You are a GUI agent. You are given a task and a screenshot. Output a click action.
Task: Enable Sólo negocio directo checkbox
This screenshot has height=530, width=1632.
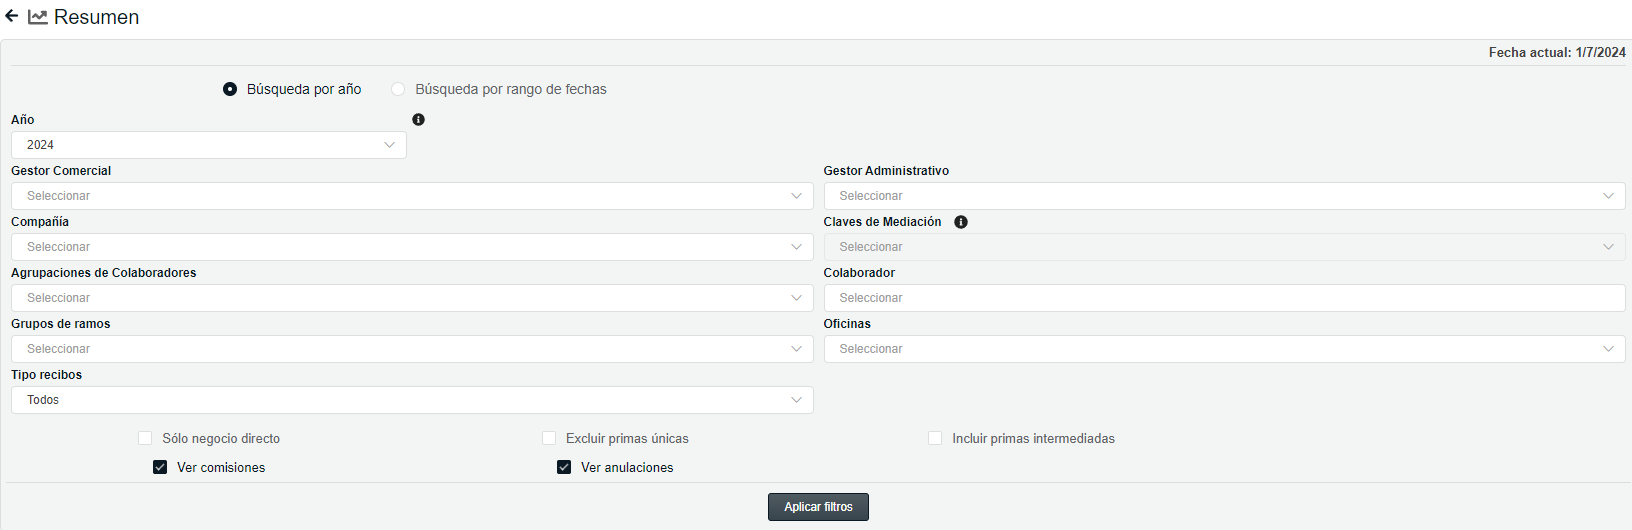[145, 438]
